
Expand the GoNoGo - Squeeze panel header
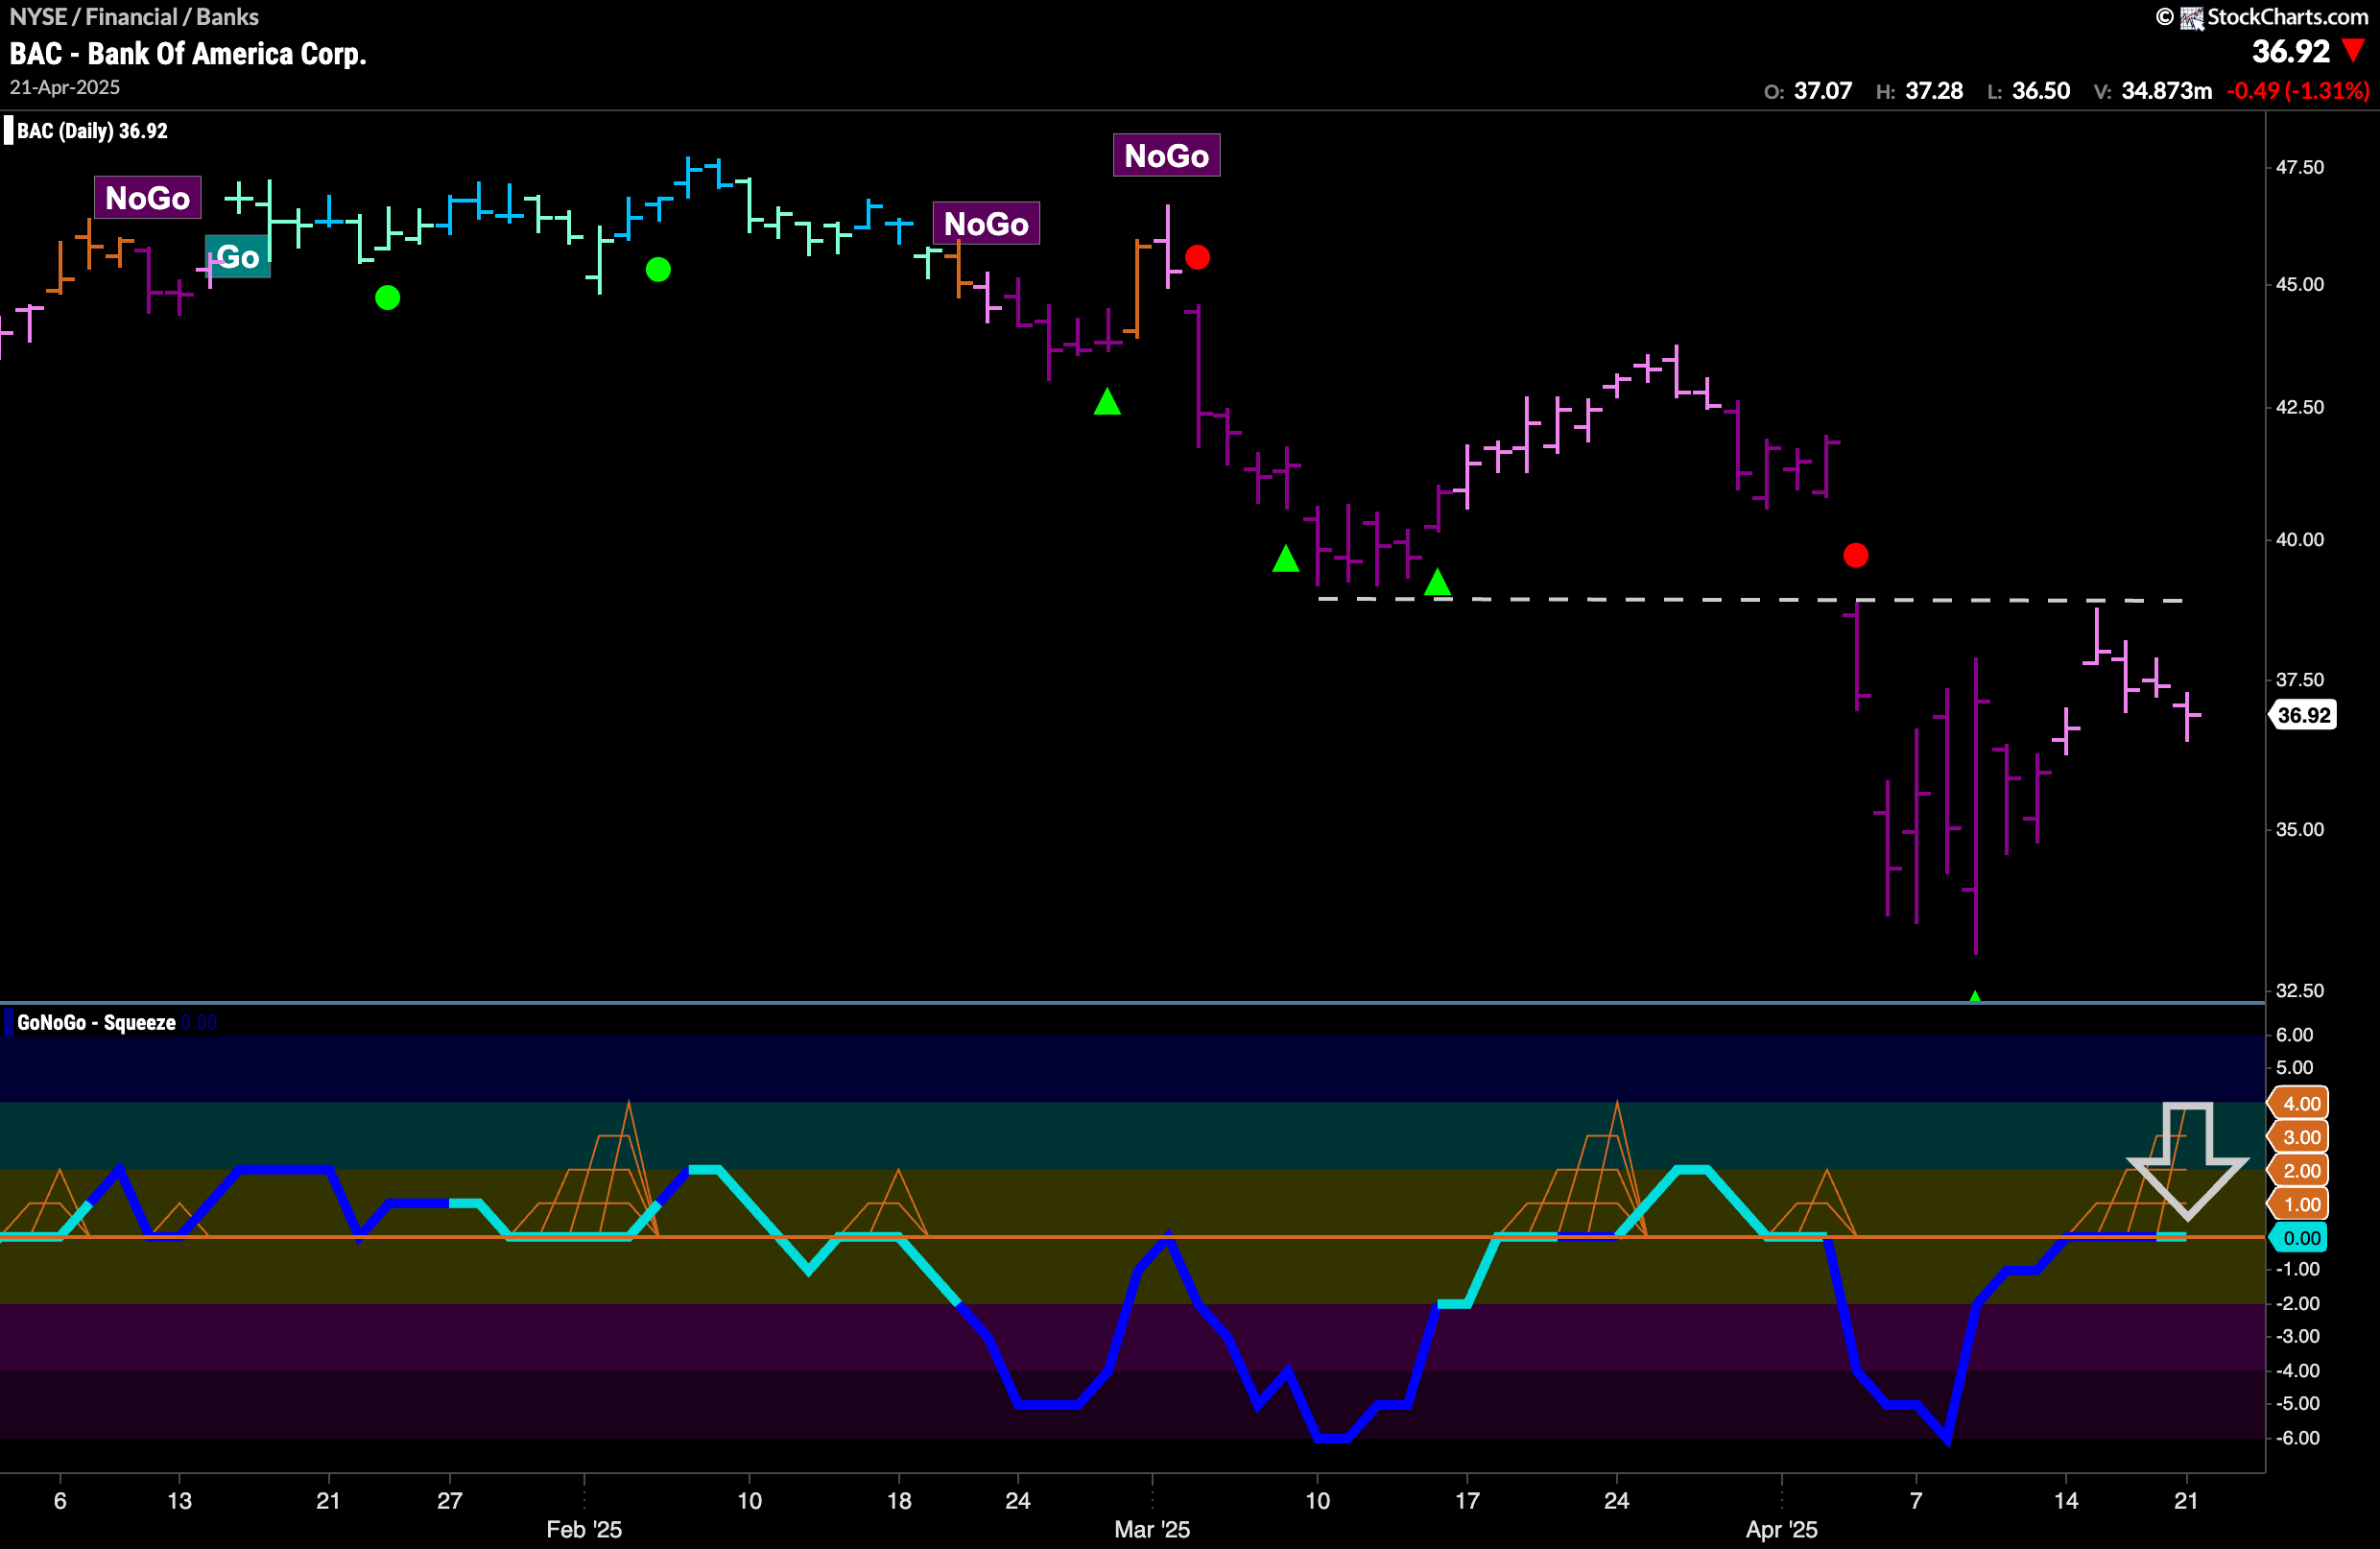pyautogui.click(x=95, y=1022)
